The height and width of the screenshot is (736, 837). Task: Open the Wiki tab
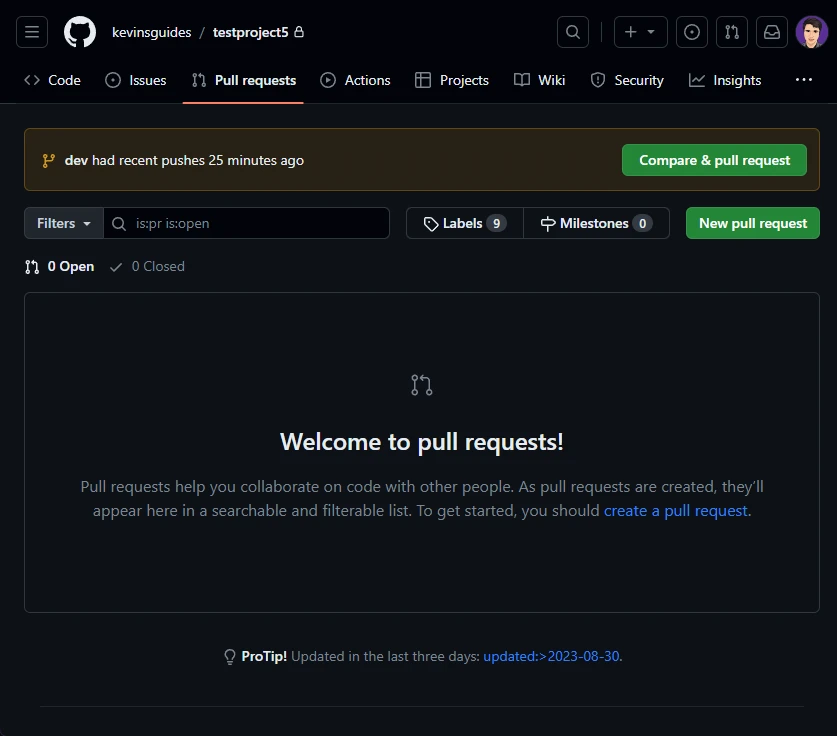point(539,80)
